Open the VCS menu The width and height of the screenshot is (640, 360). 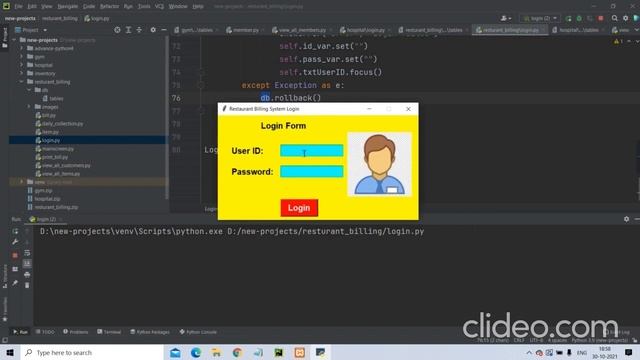coord(159,7)
